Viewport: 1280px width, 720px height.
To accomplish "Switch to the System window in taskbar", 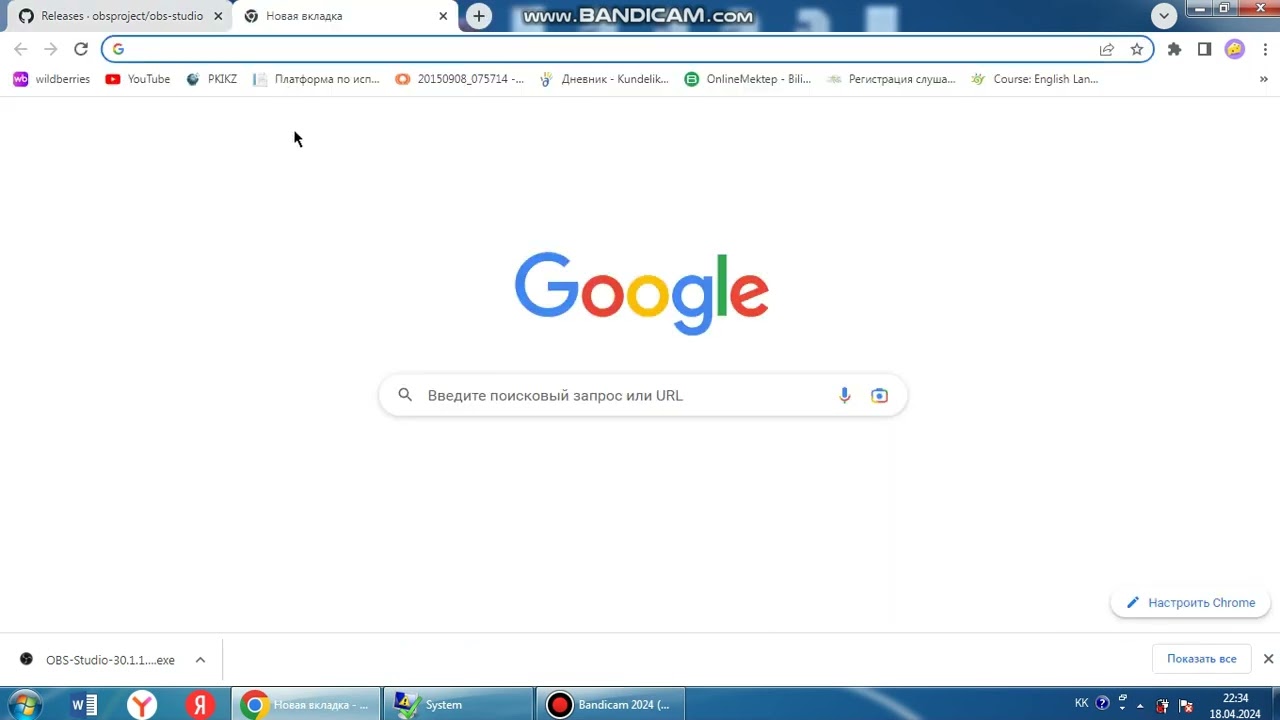I will click(x=458, y=704).
